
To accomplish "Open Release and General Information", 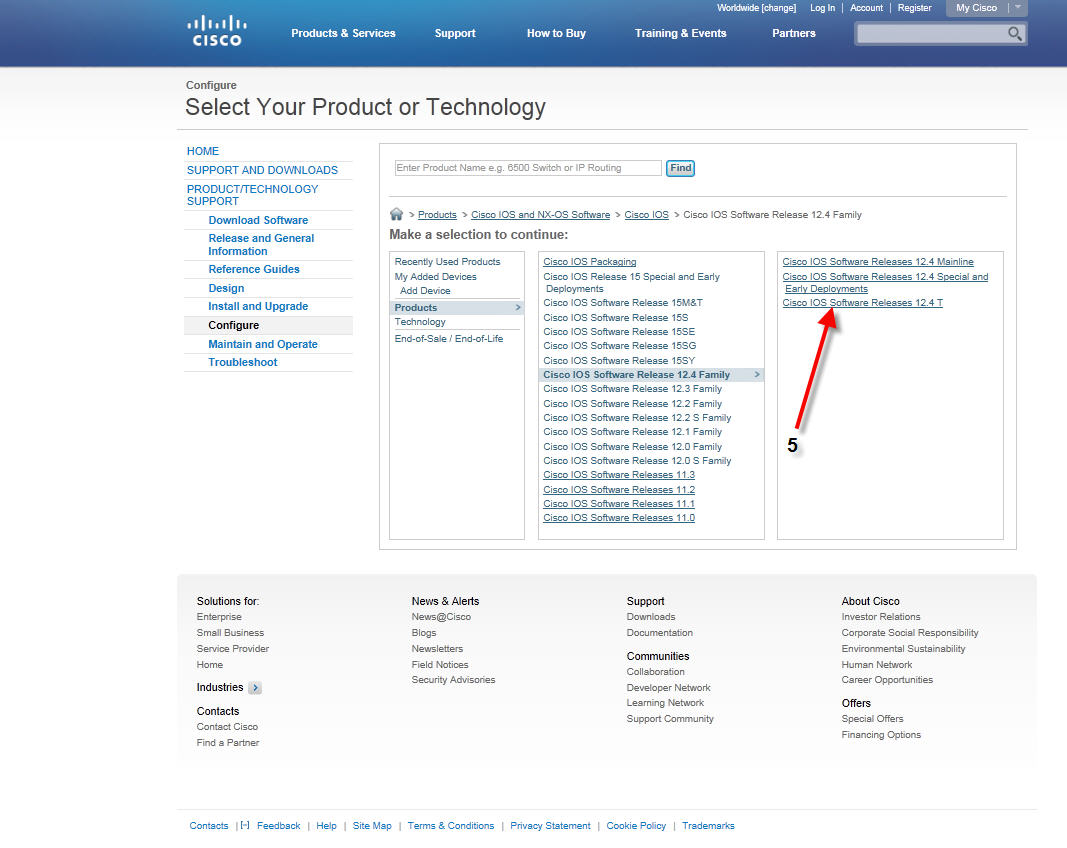I will click(261, 245).
